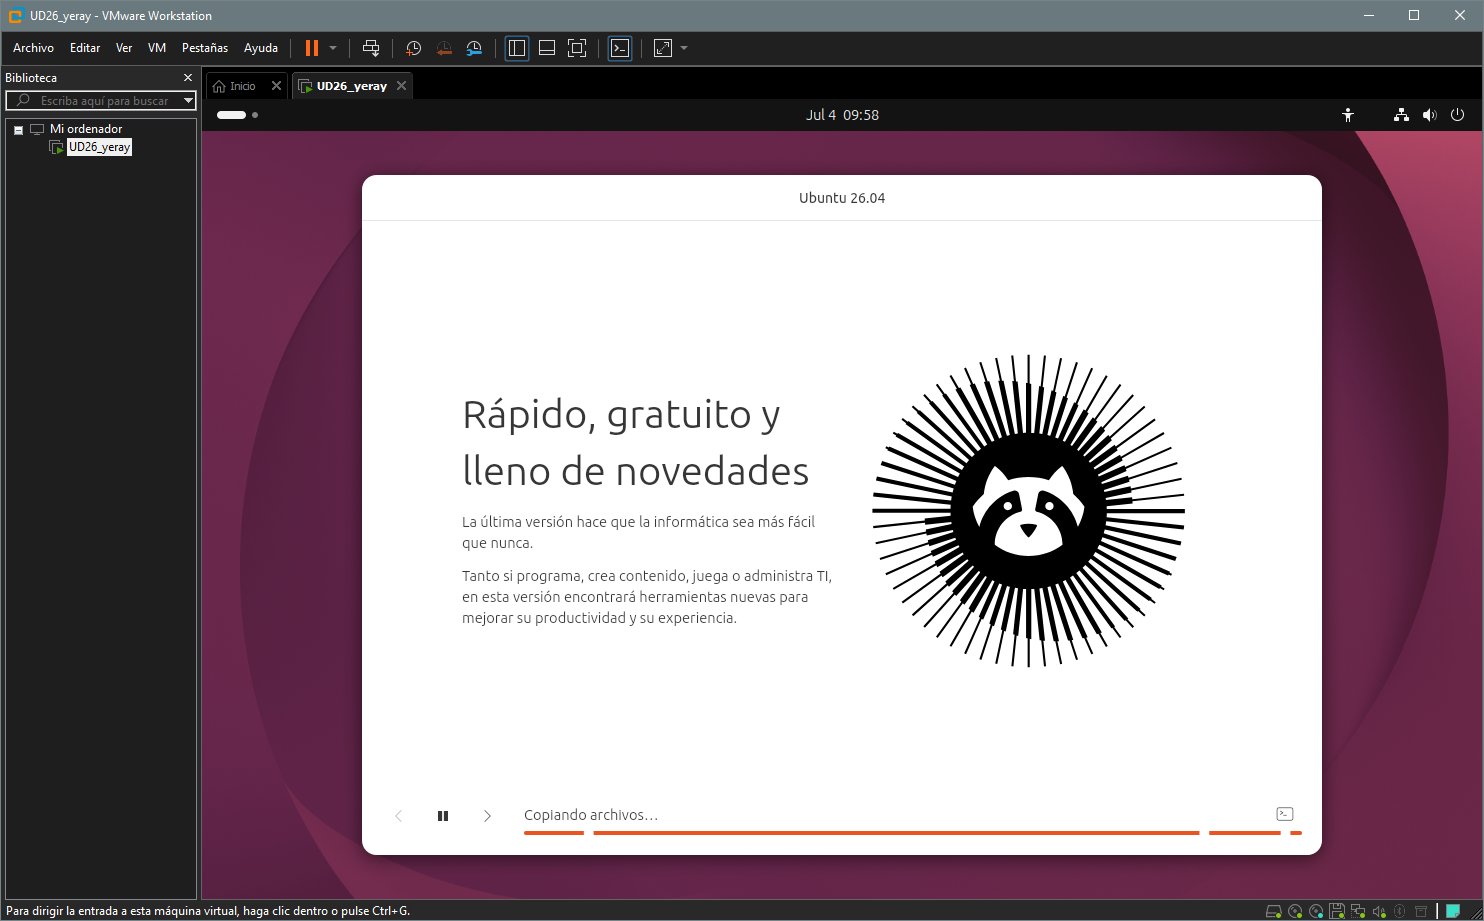Toggle the library sidebar view button
The image size is (1484, 921).
(517, 48)
